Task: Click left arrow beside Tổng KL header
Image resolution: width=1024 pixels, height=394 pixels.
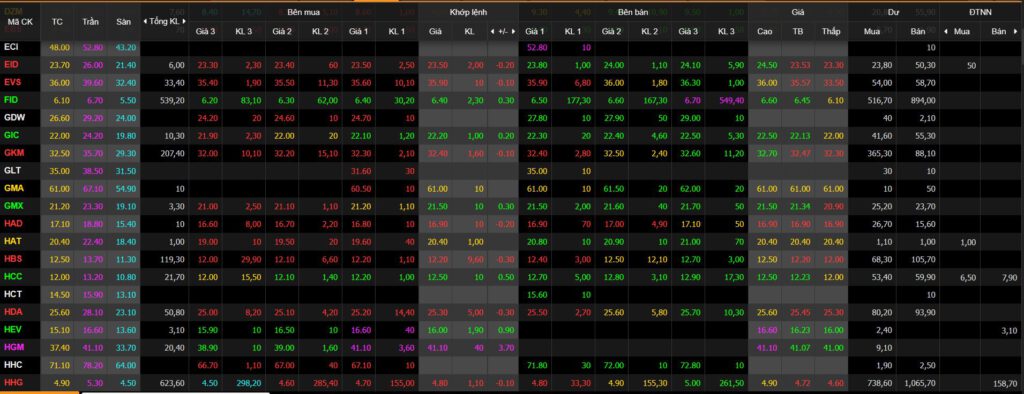Action: click(145, 22)
